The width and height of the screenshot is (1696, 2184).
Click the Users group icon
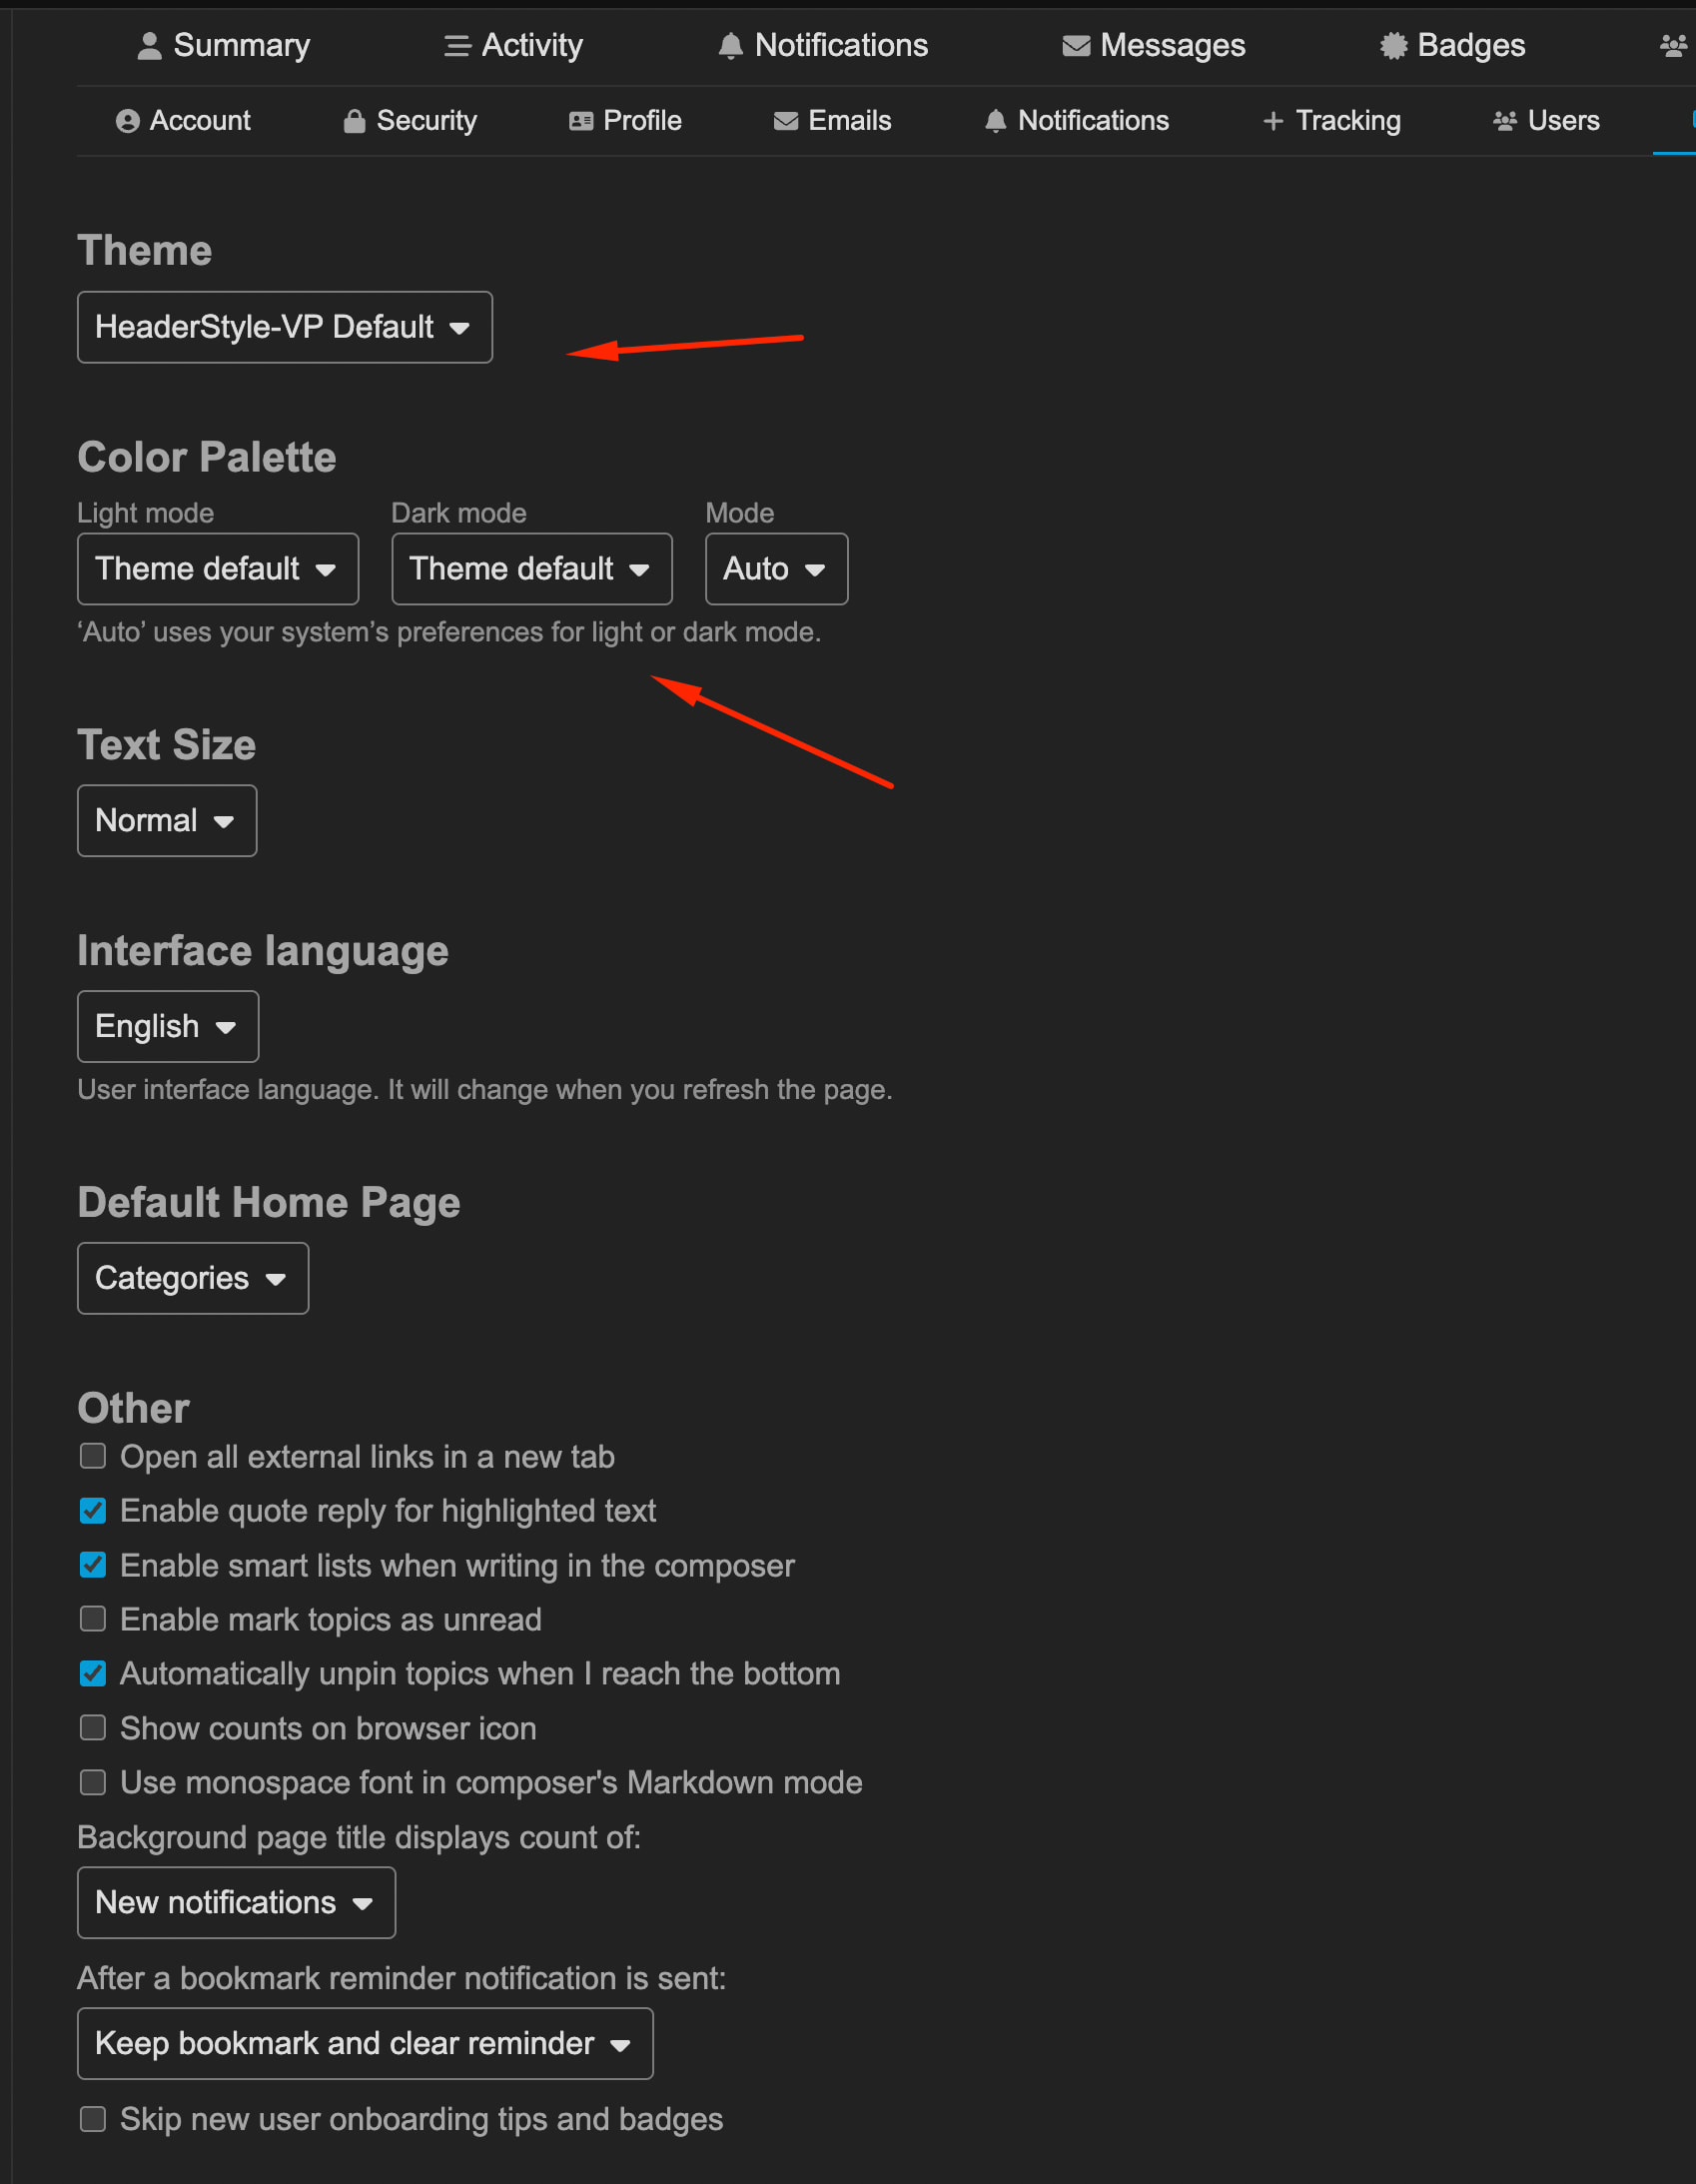[x=1505, y=122]
